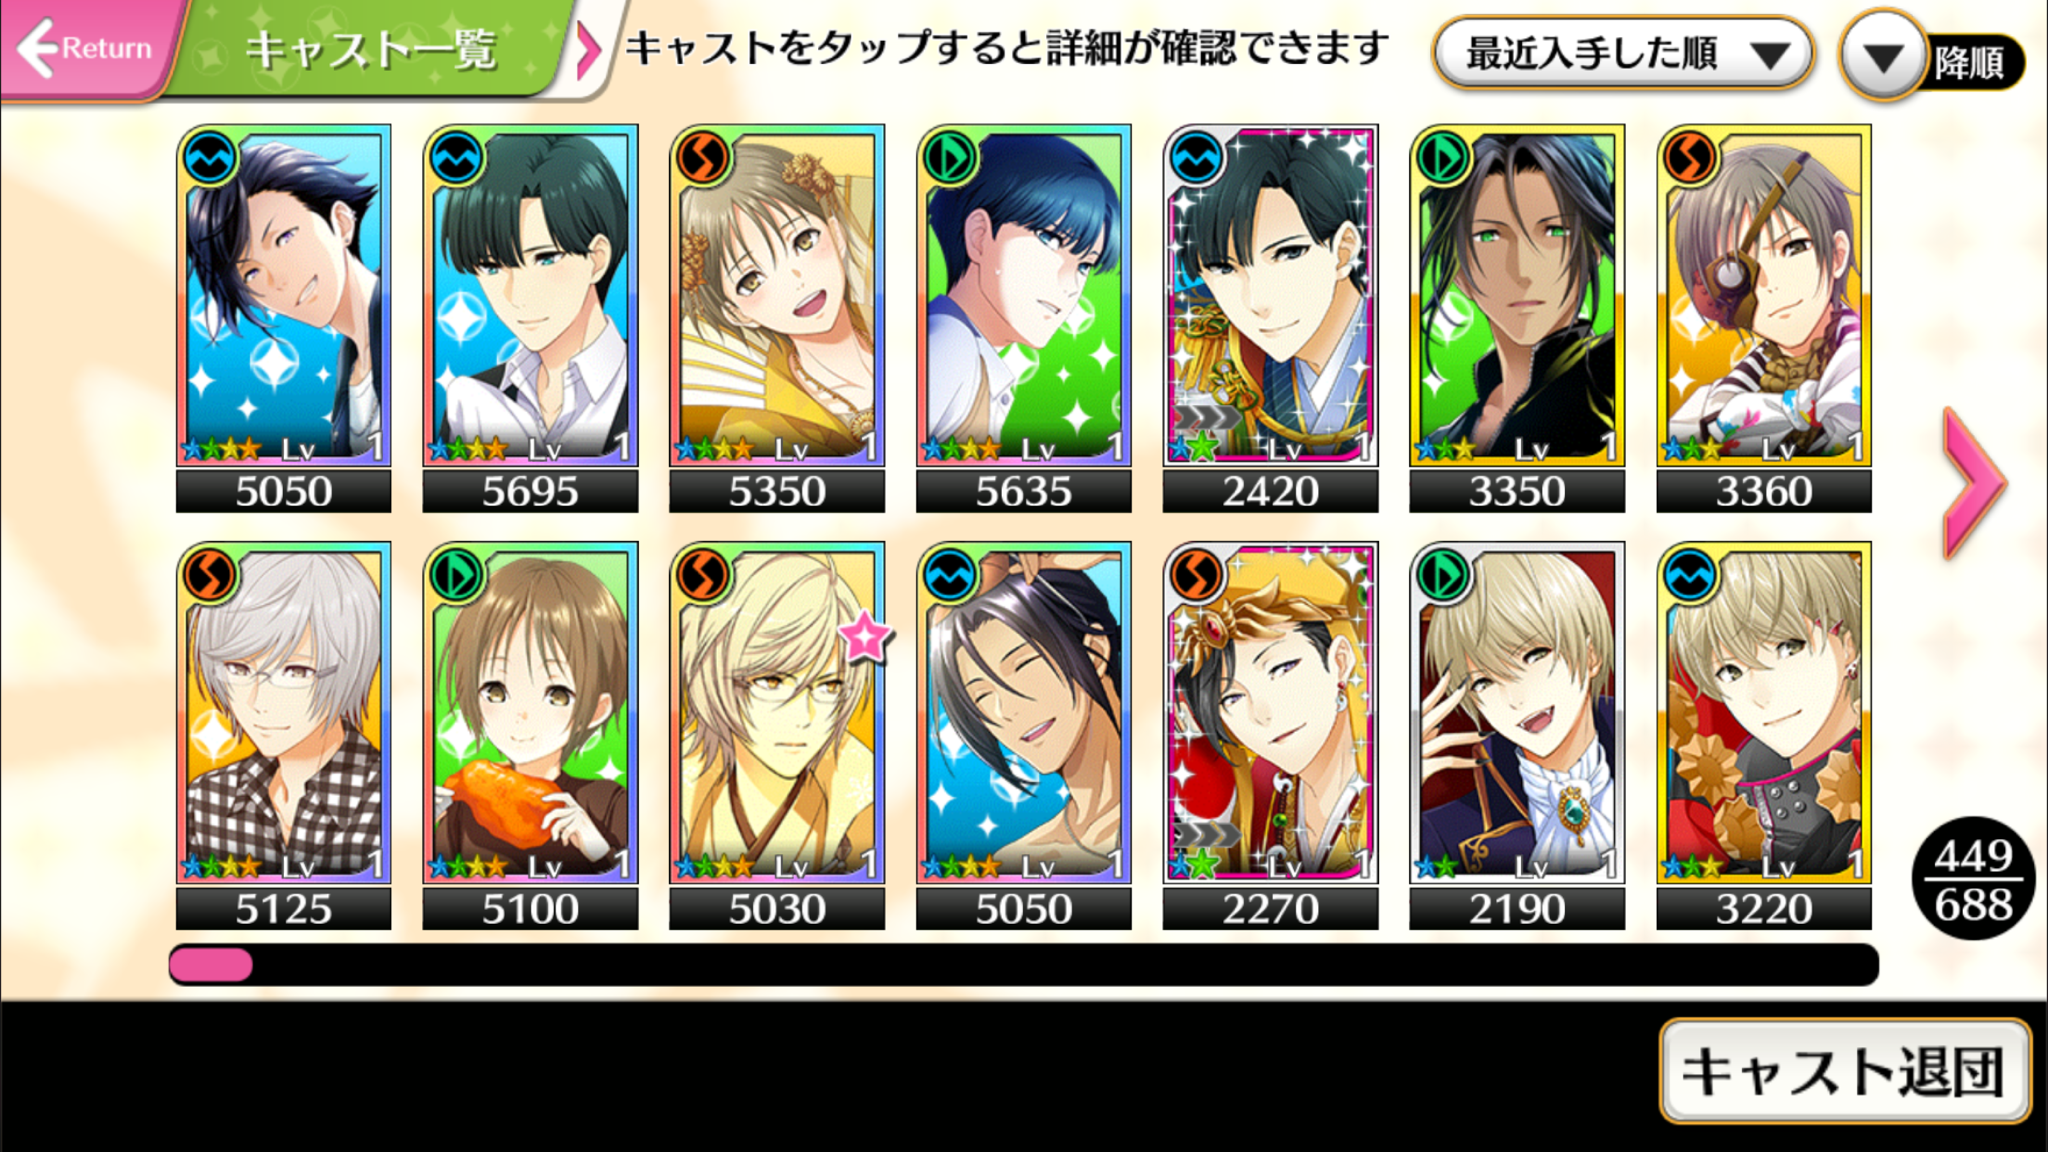
Task: Tap the green play attribute icon on the 3350 card
Action: point(1443,158)
